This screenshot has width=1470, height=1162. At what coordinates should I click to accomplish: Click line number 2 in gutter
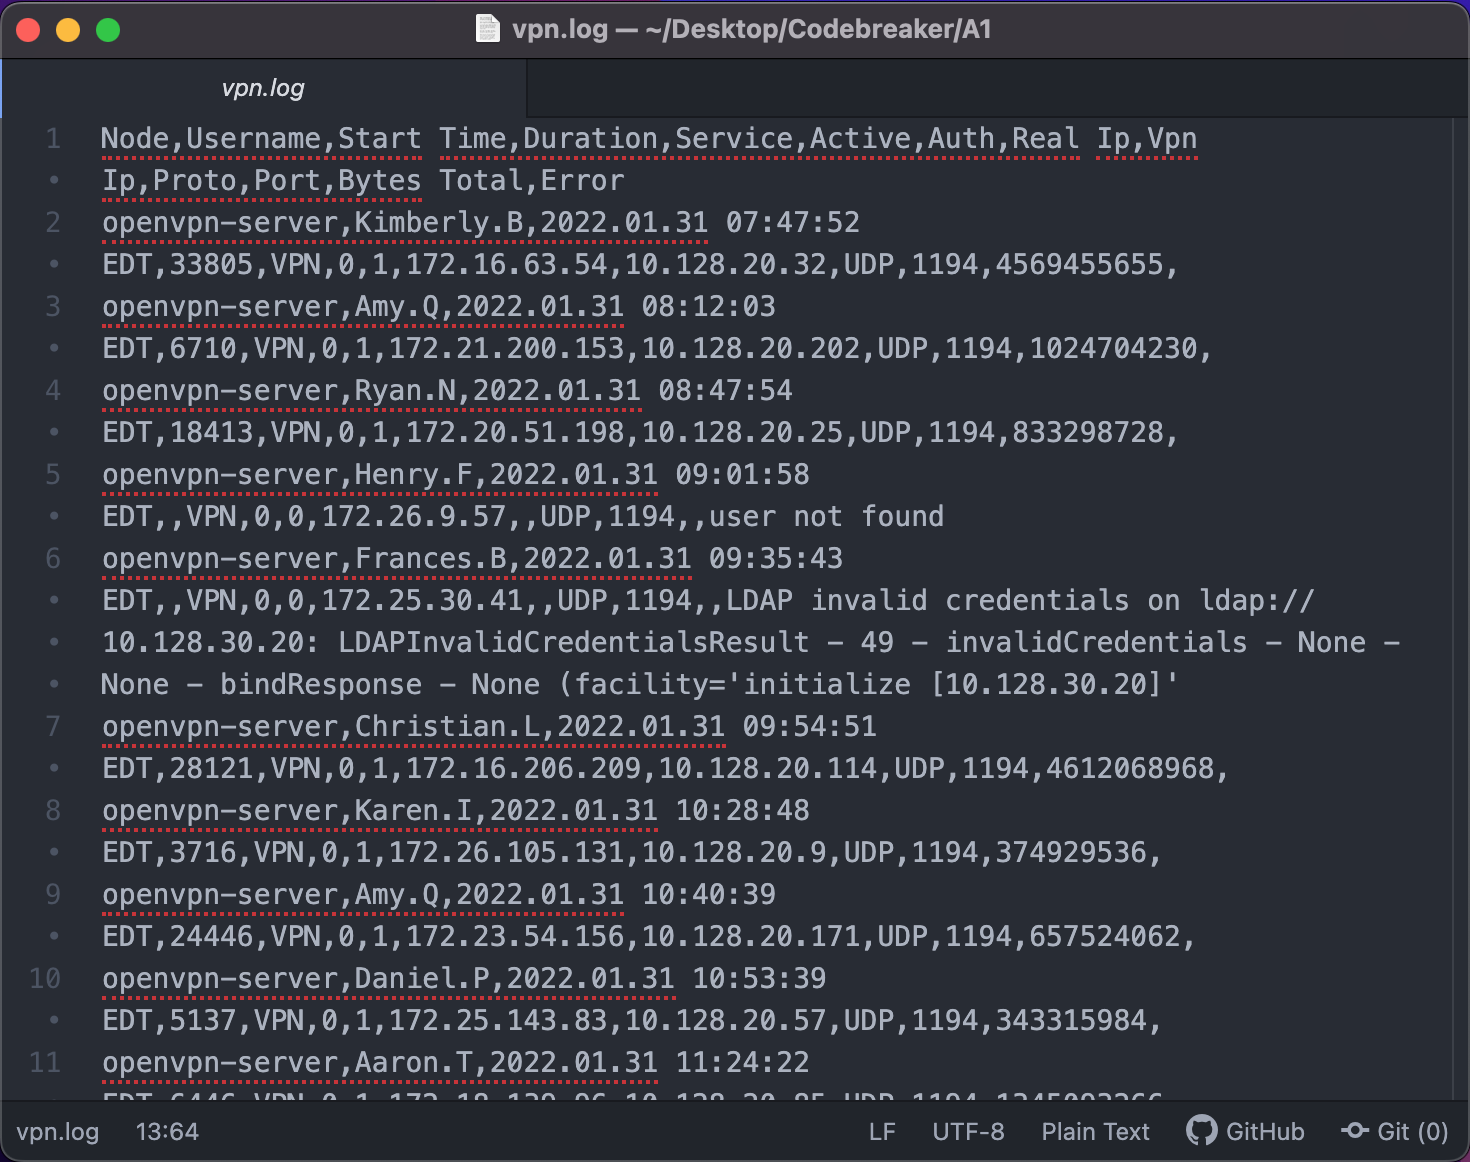(53, 222)
